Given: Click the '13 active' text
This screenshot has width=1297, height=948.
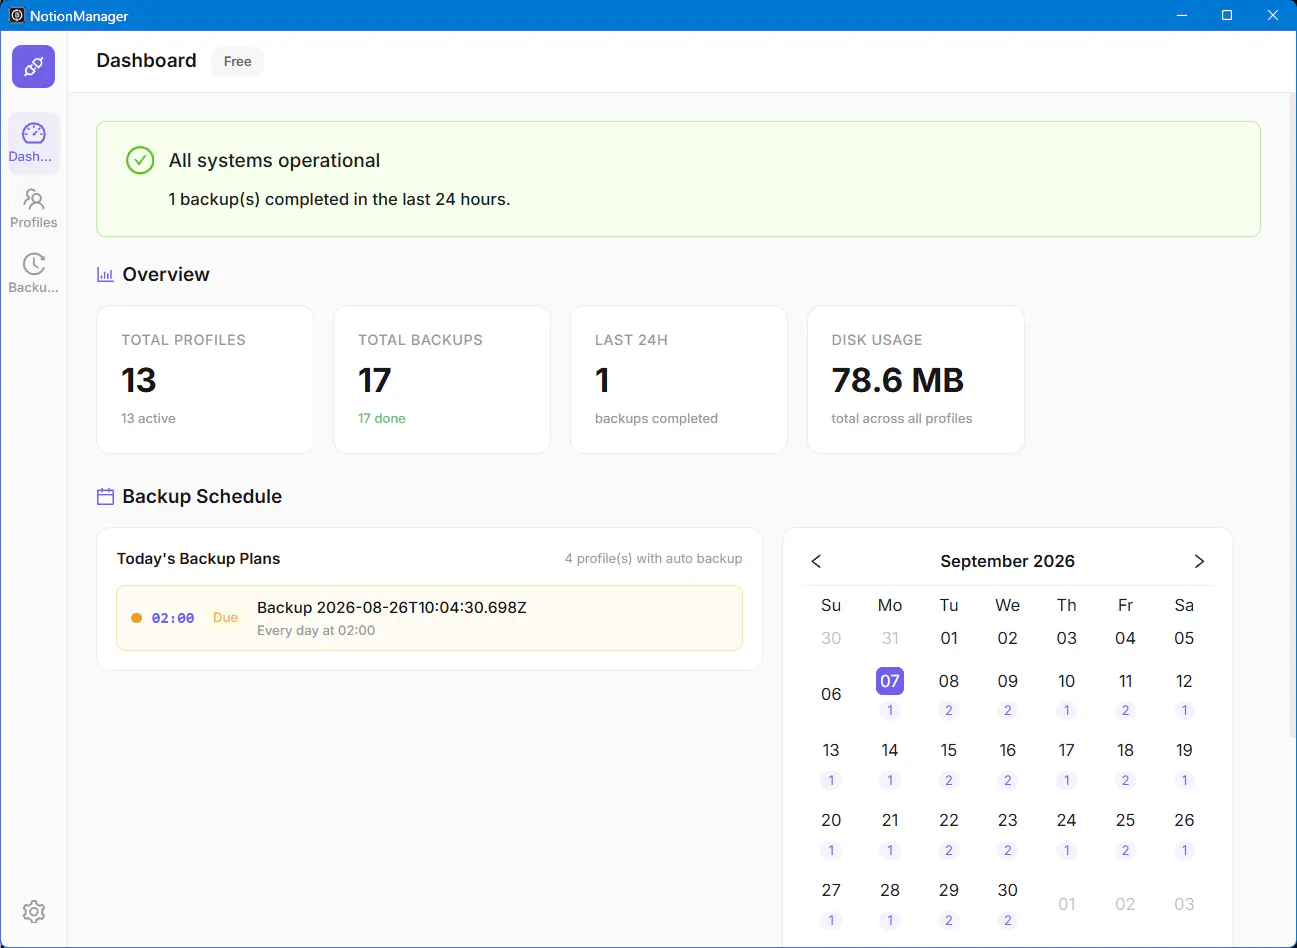Looking at the screenshot, I should pos(148,418).
